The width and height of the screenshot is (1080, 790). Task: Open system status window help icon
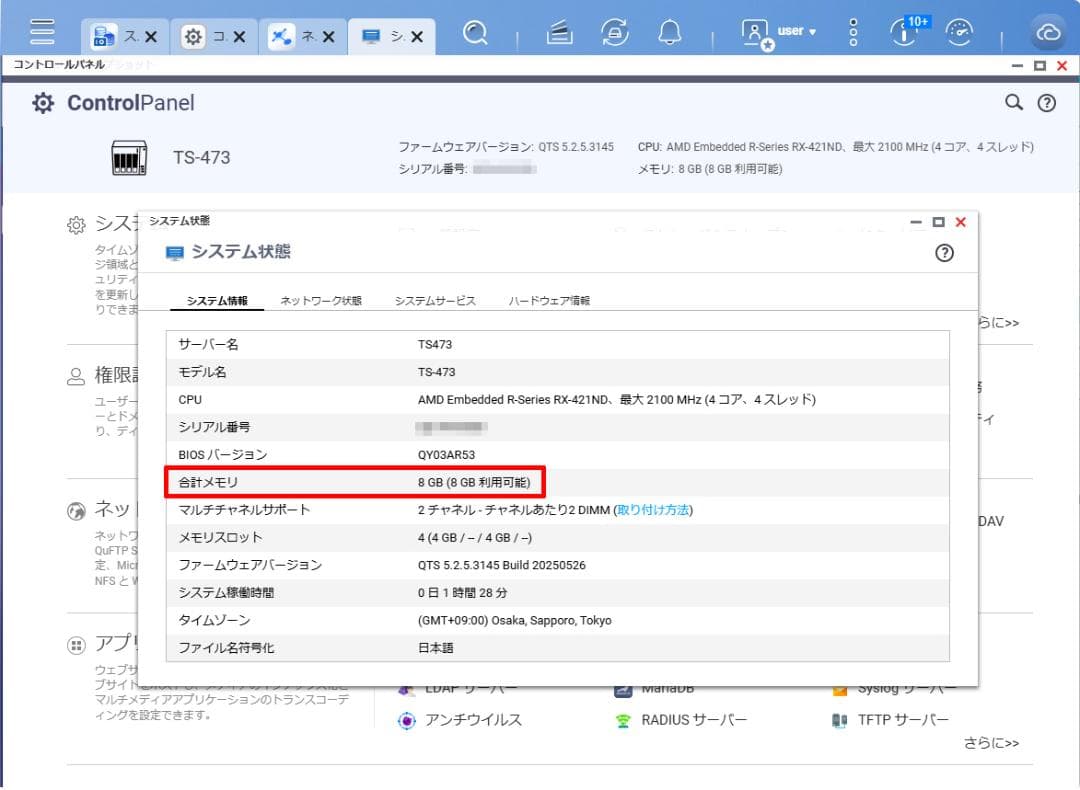tap(944, 253)
